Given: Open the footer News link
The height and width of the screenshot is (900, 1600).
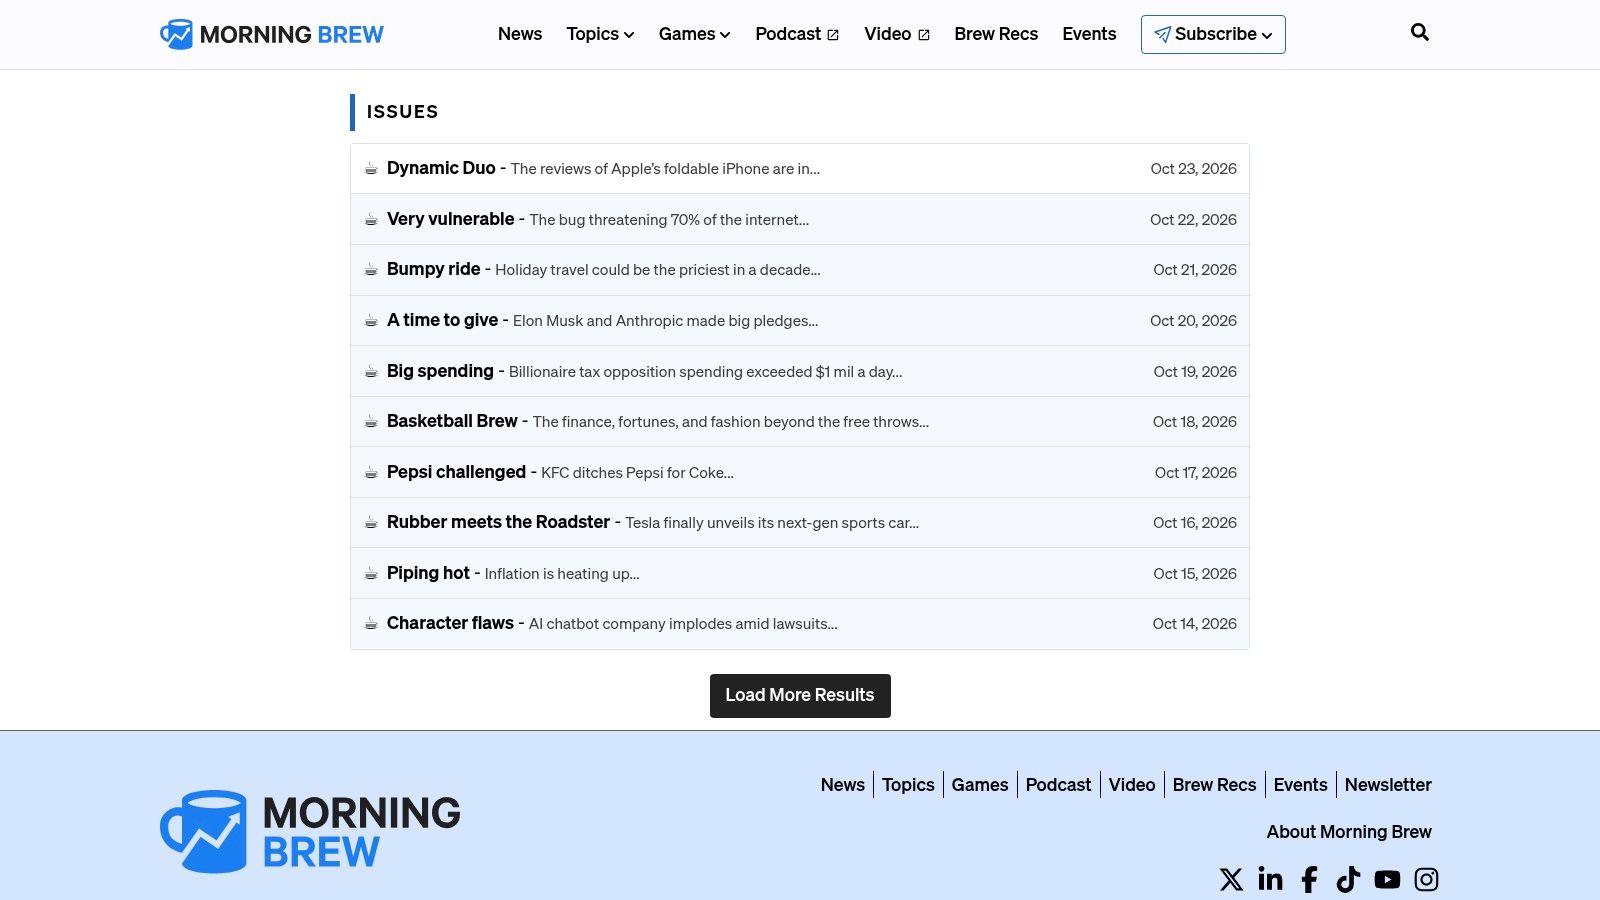Looking at the screenshot, I should pos(843,785).
